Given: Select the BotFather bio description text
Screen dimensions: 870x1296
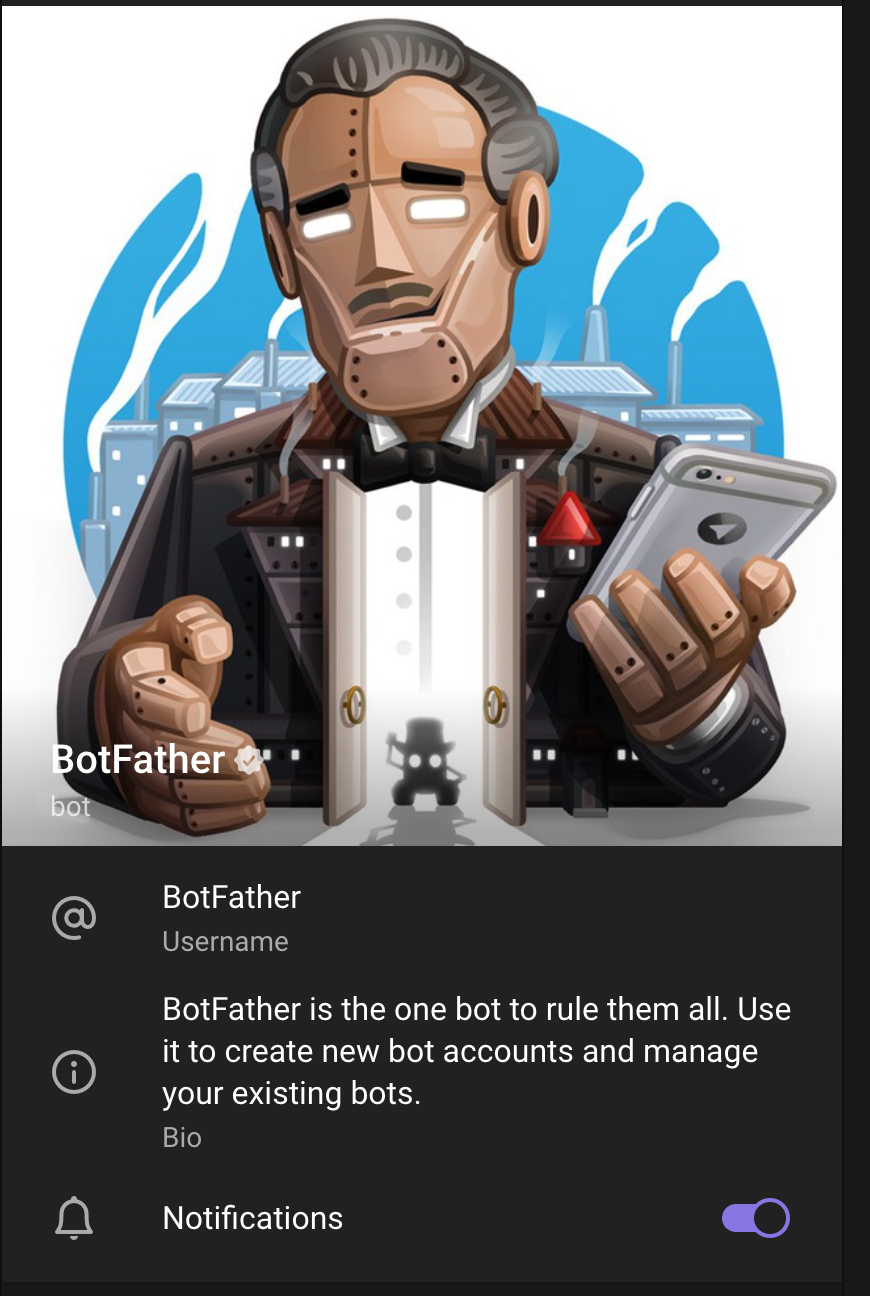Looking at the screenshot, I should coord(477,1051).
